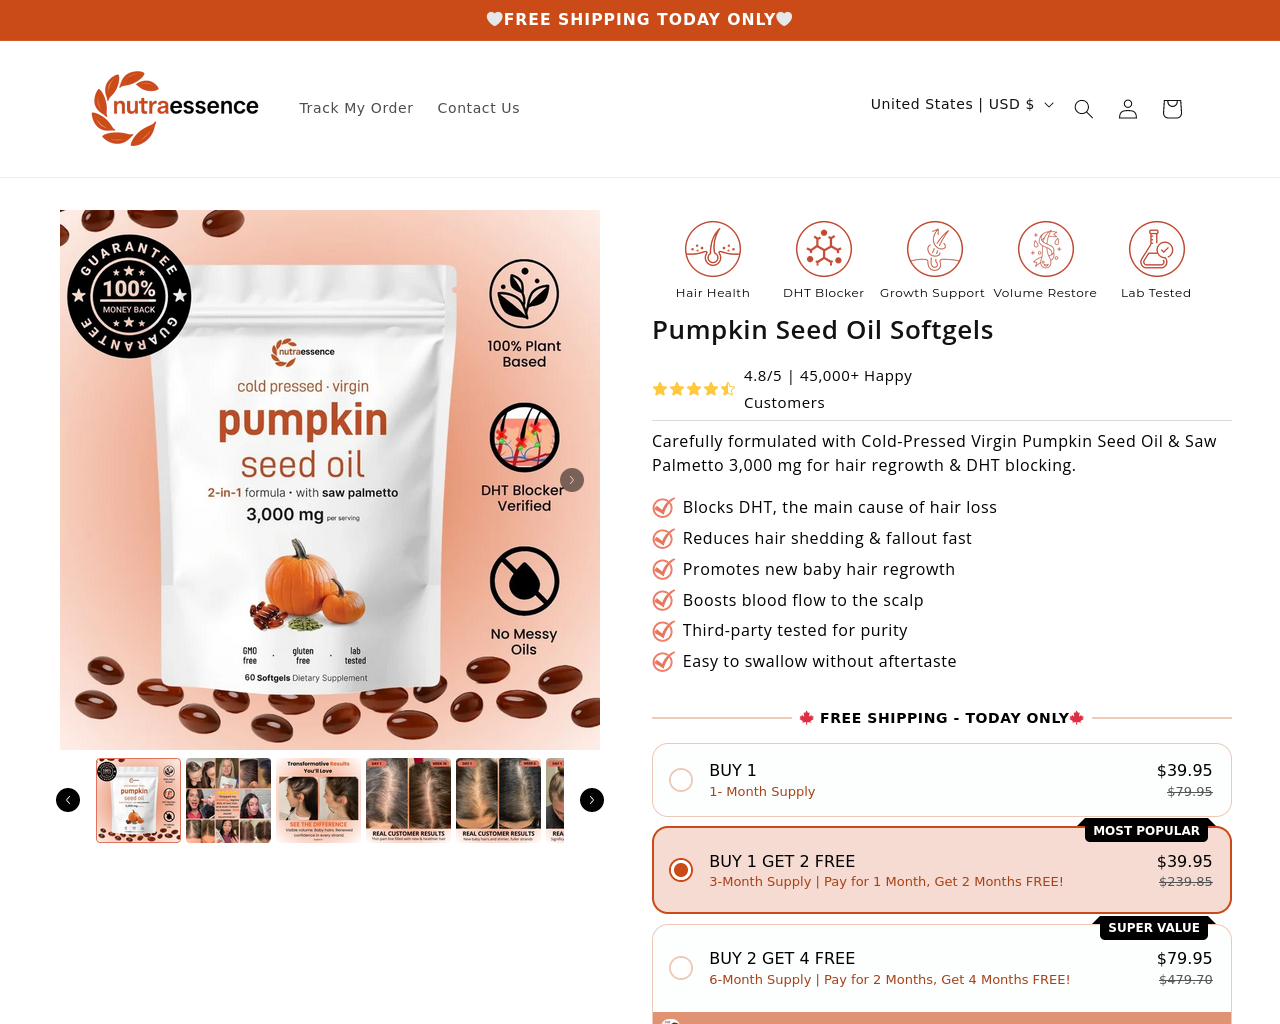This screenshot has height=1024, width=1280.
Task: Select BUY 2 GET 4 FREE option
Action: (x=942, y=968)
